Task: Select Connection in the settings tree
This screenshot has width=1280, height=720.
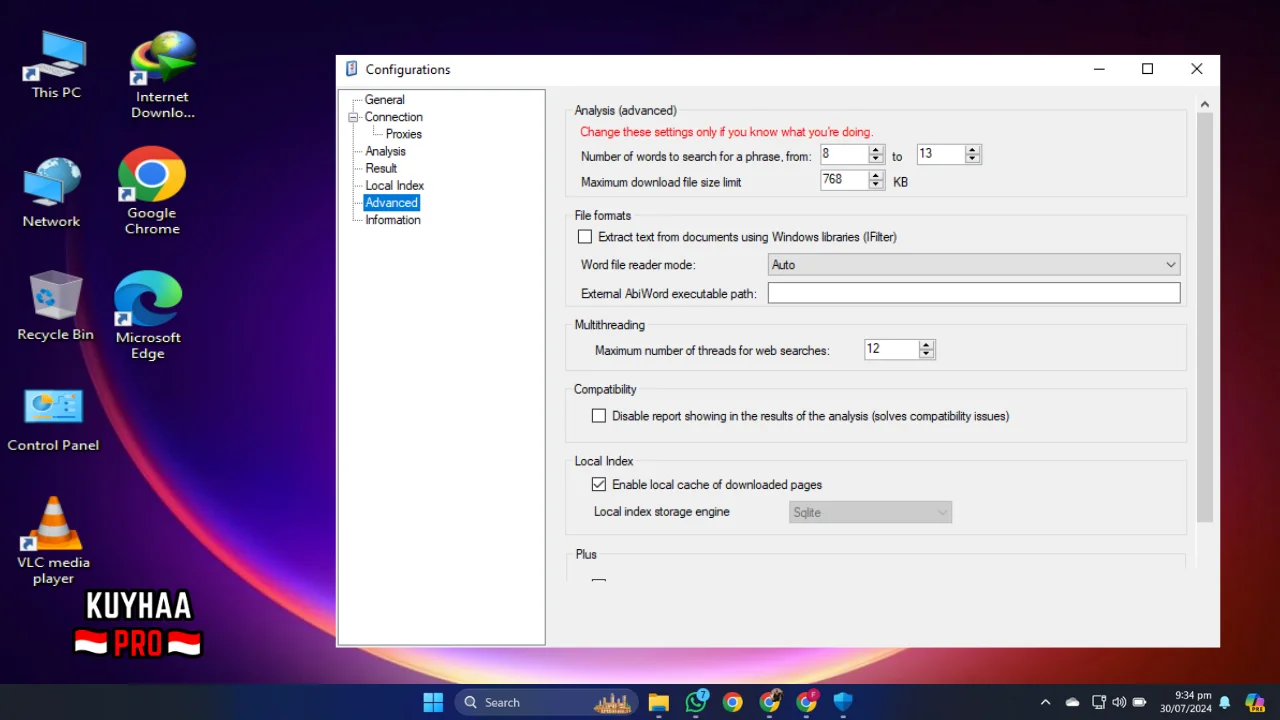Action: 394,117
